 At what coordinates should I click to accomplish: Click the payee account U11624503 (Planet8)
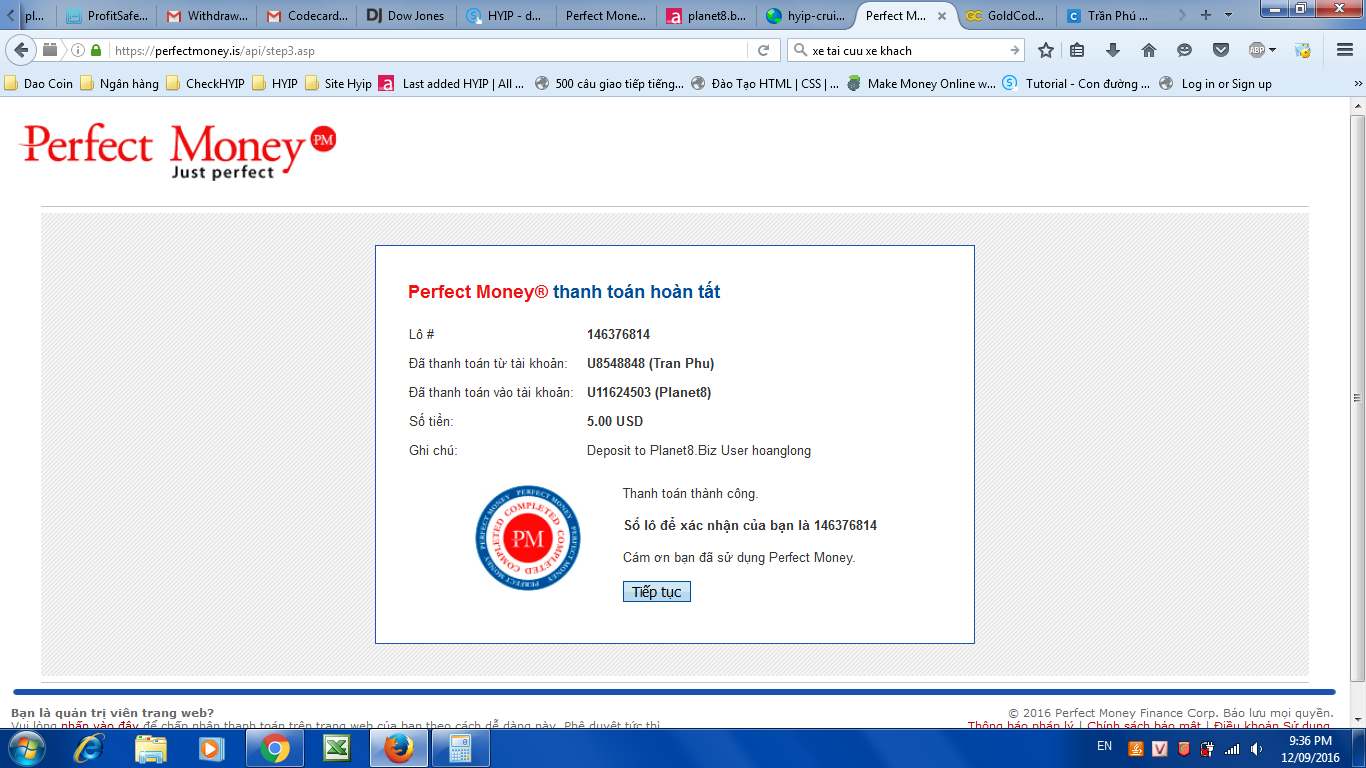coord(649,392)
